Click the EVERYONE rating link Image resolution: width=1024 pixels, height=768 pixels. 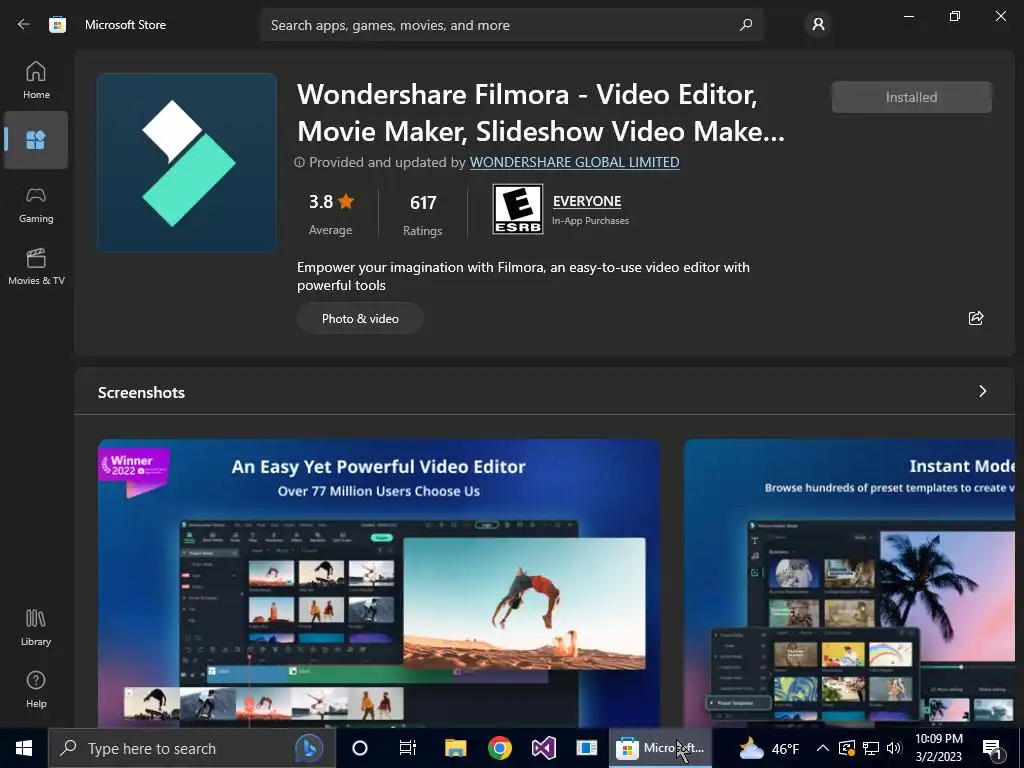[x=587, y=201]
